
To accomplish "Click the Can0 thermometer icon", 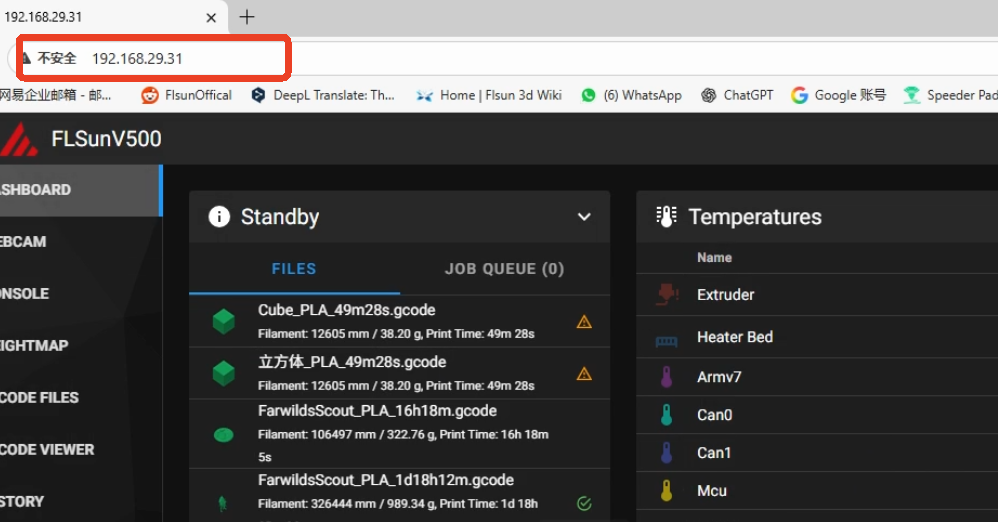I will click(x=666, y=415).
